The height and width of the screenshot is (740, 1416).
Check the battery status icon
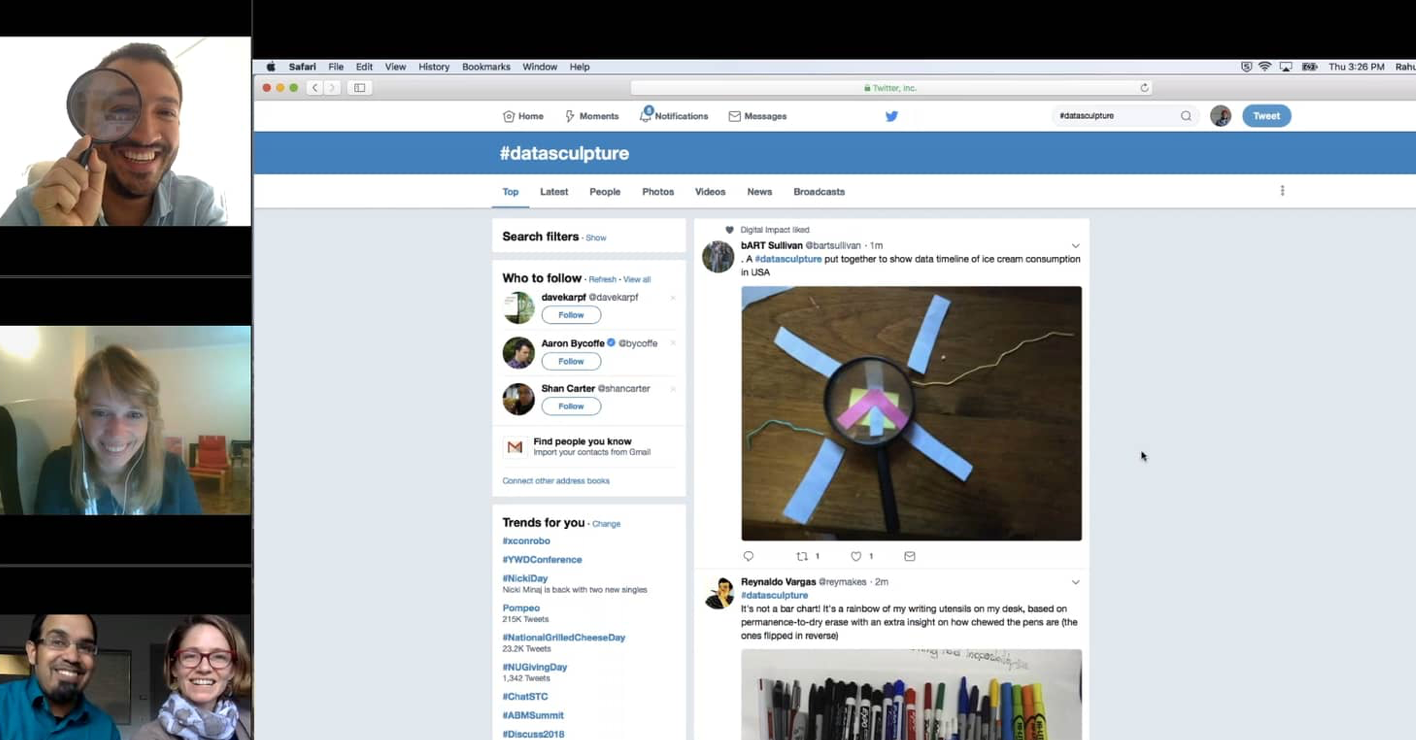1309,67
